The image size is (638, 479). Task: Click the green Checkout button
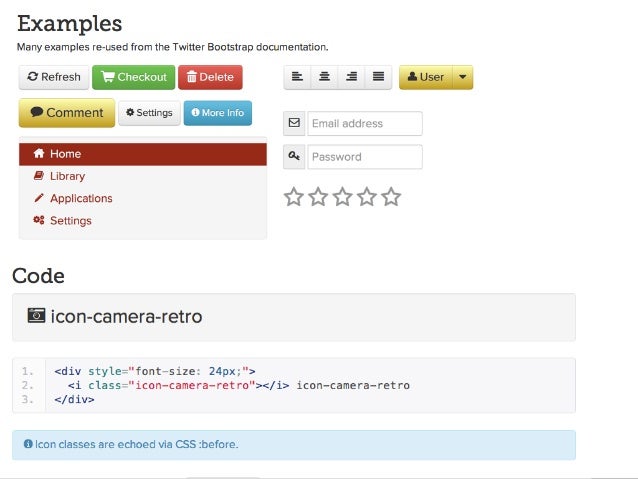[133, 77]
